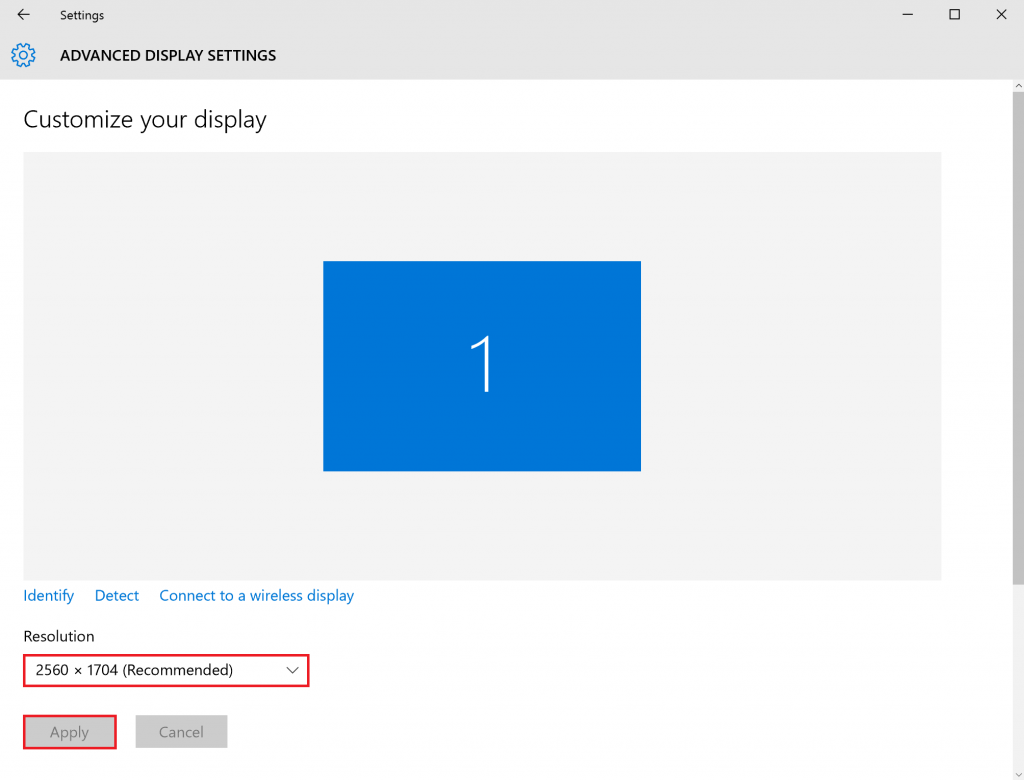Click the Settings title bar label

coord(82,14)
